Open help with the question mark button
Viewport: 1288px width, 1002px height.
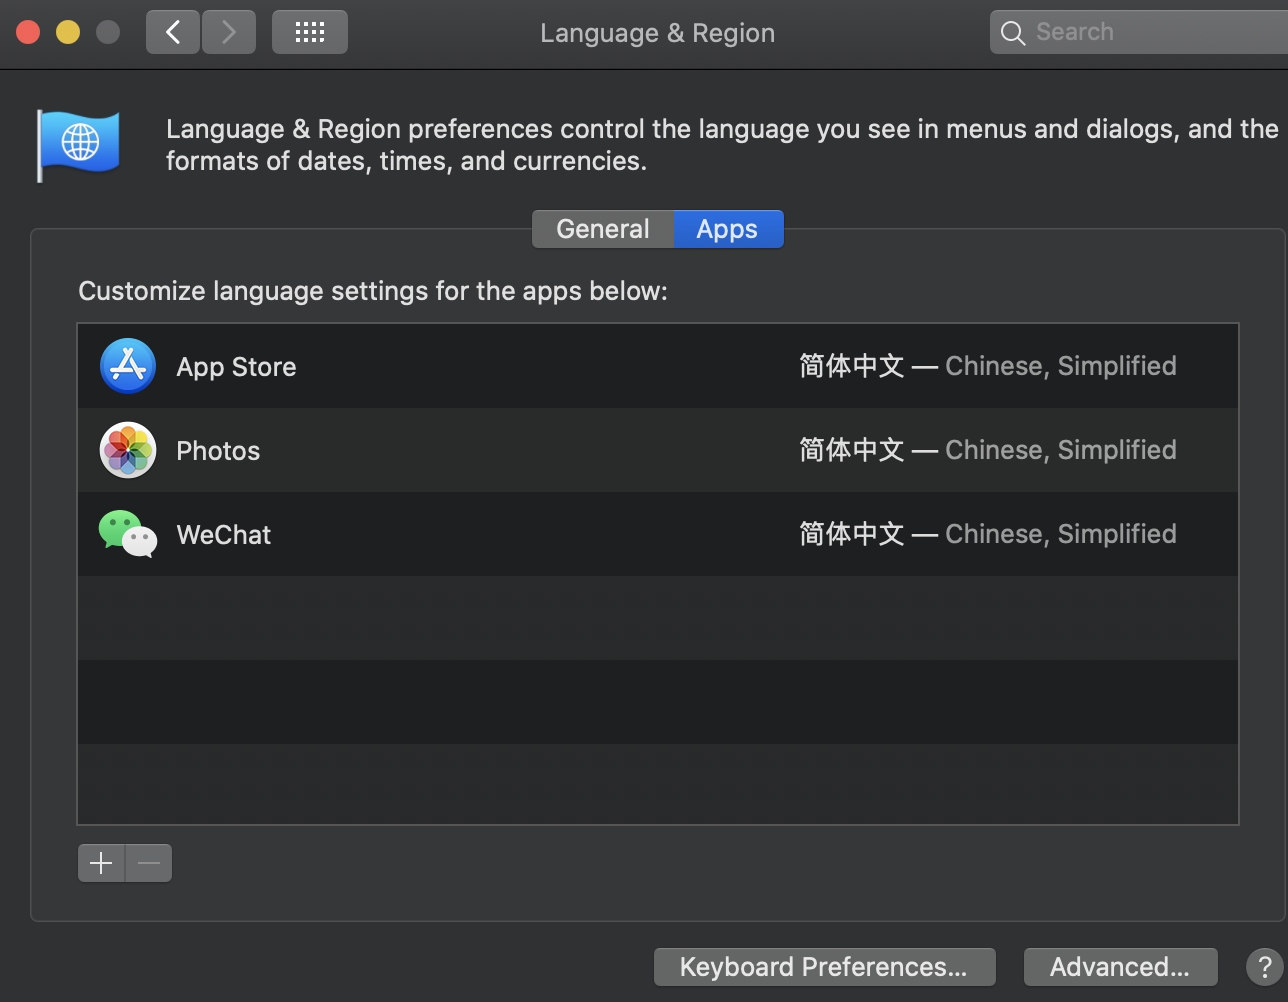point(1265,967)
